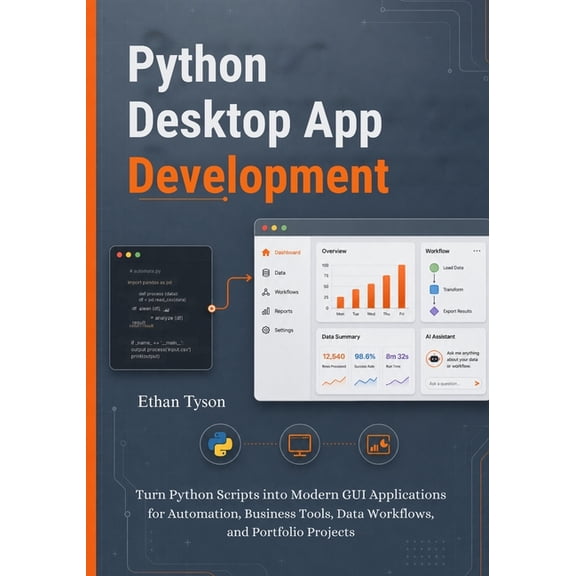Click the purple Export Results diamond node

(434, 311)
